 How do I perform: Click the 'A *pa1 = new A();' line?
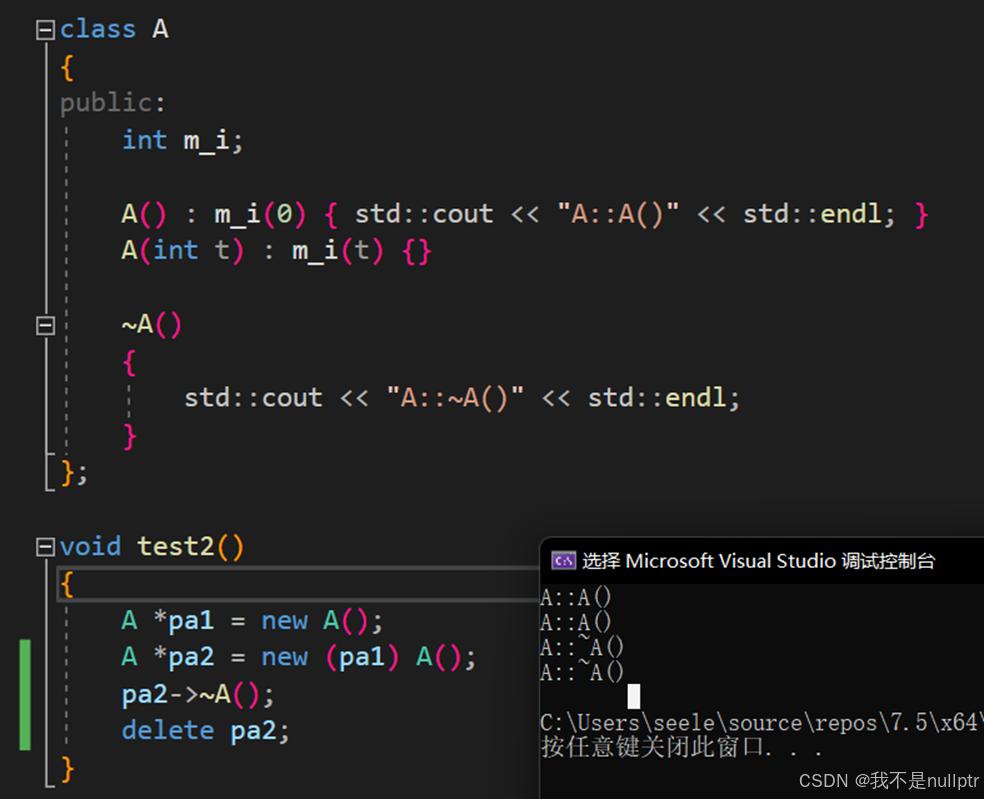[252, 621]
